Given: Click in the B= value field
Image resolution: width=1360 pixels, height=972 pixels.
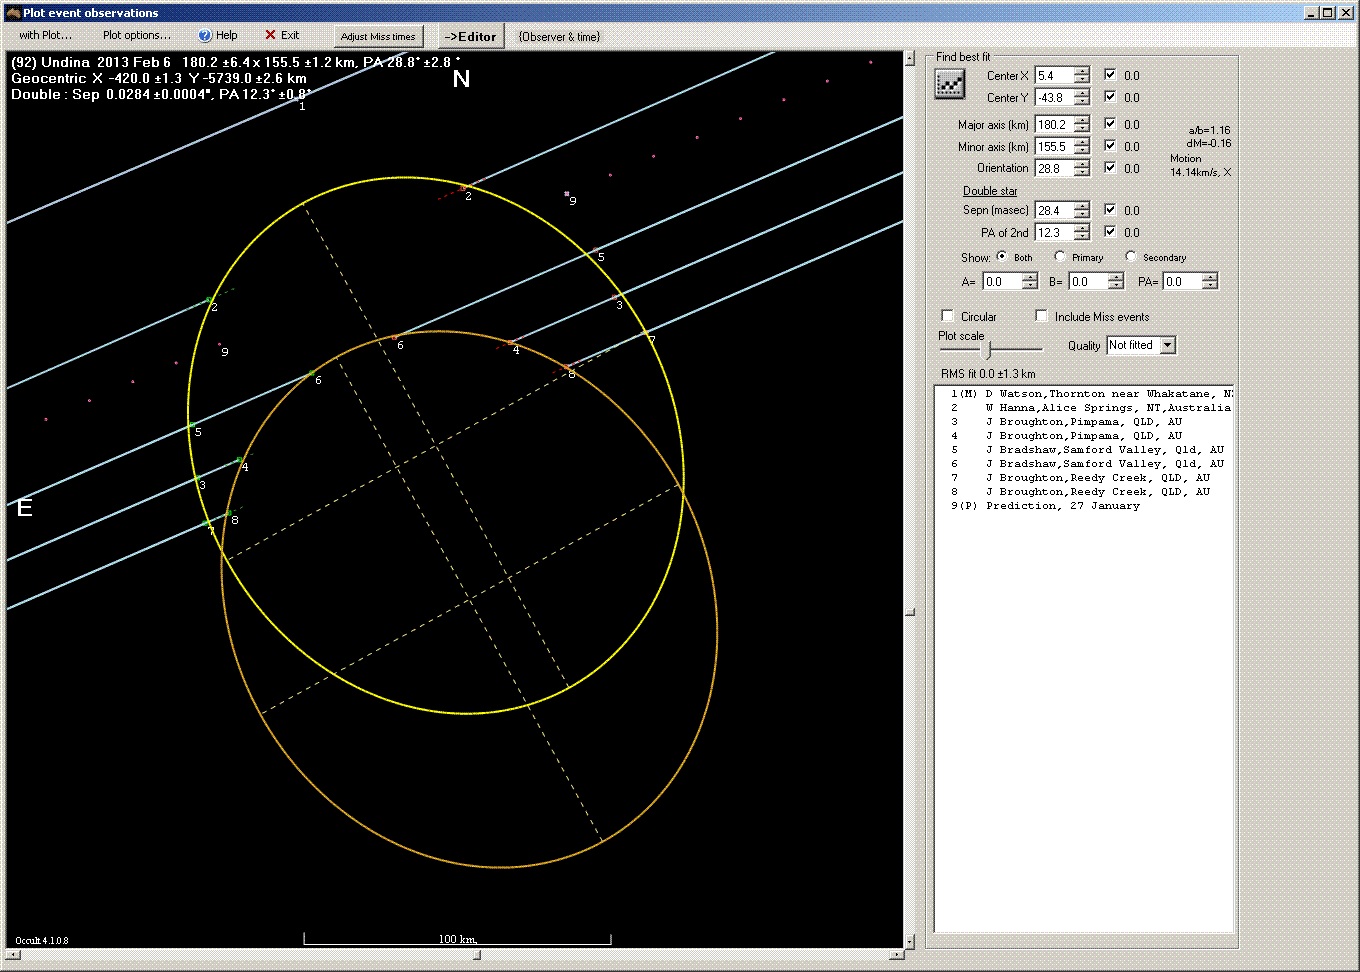Looking at the screenshot, I should pyautogui.click(x=1087, y=282).
